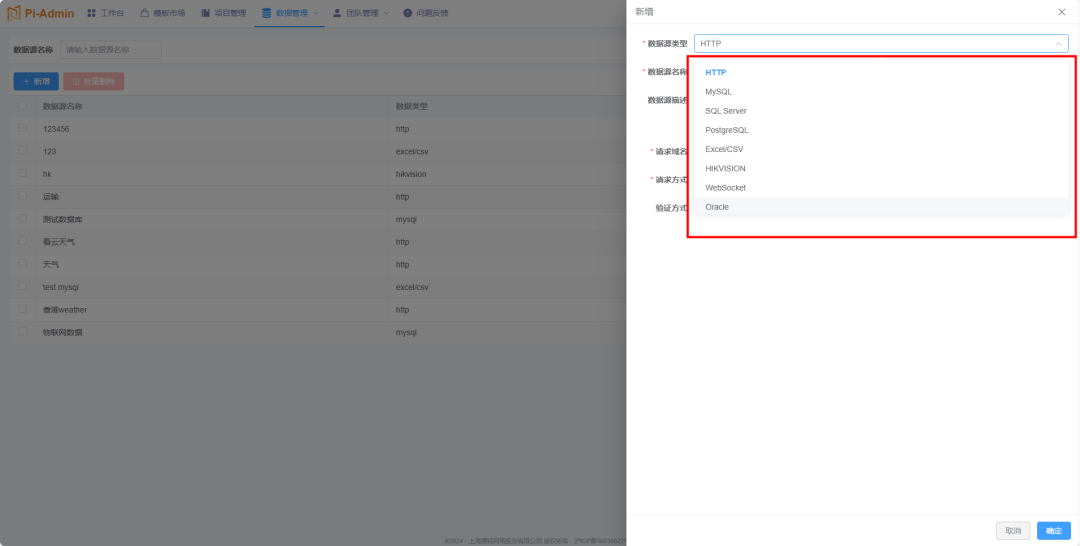Click the 问题反馈 info icon
Image resolution: width=1080 pixels, height=546 pixels.
[408, 13]
